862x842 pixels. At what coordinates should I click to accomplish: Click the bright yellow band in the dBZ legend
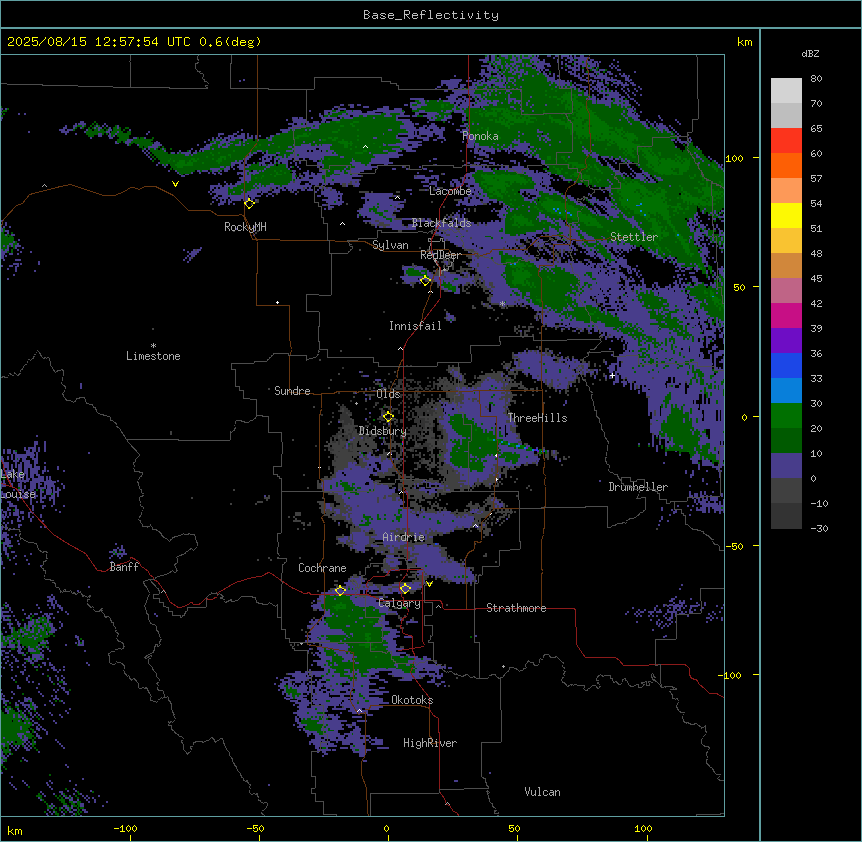click(x=786, y=215)
